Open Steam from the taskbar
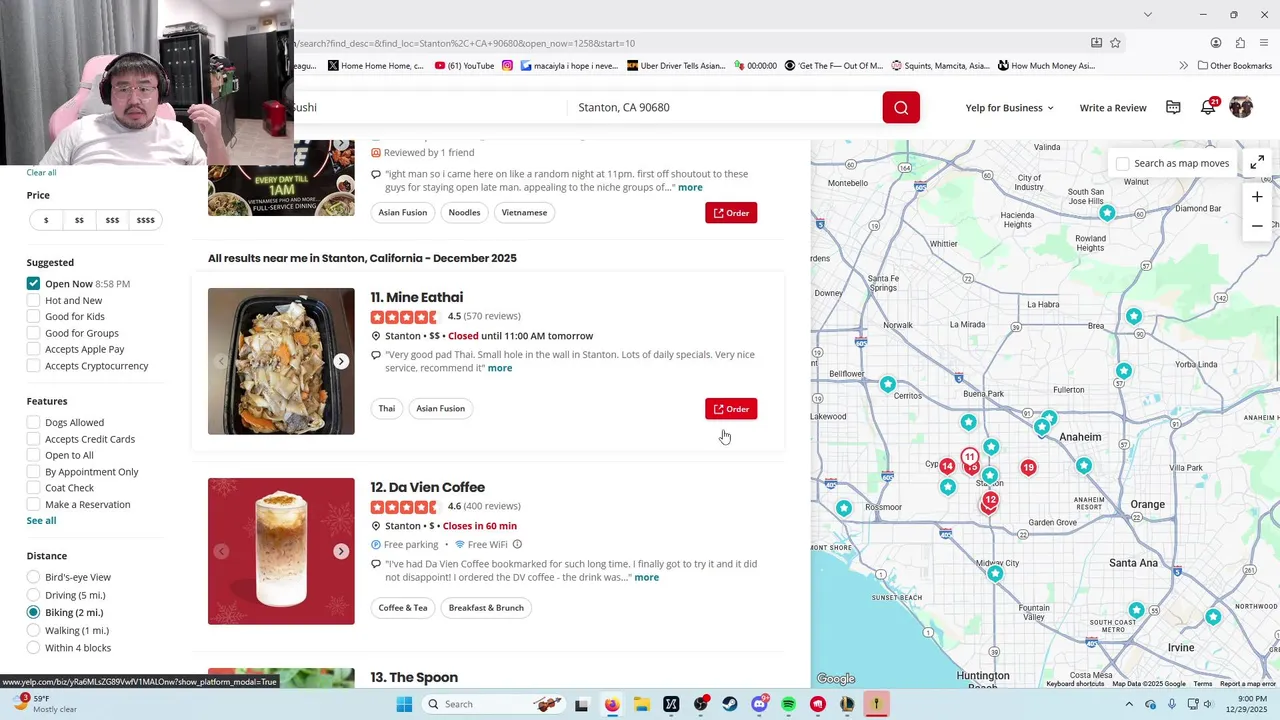Screen dimensions: 1280x720 click(x=730, y=704)
